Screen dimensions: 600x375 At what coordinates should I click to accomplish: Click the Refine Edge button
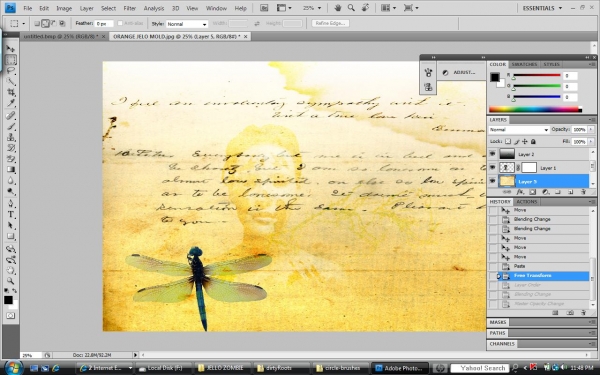coord(330,23)
